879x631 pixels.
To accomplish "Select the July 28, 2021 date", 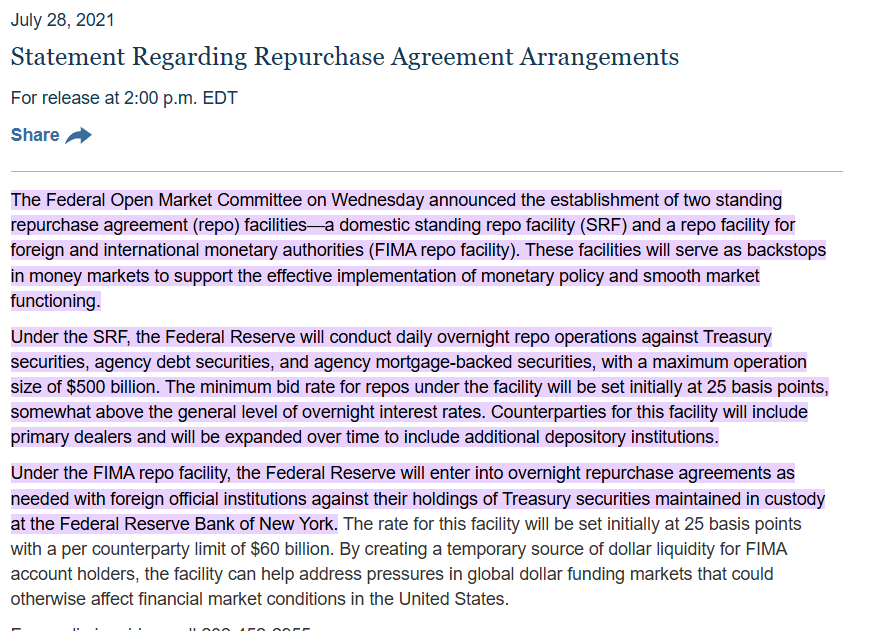I will pyautogui.click(x=62, y=20).
